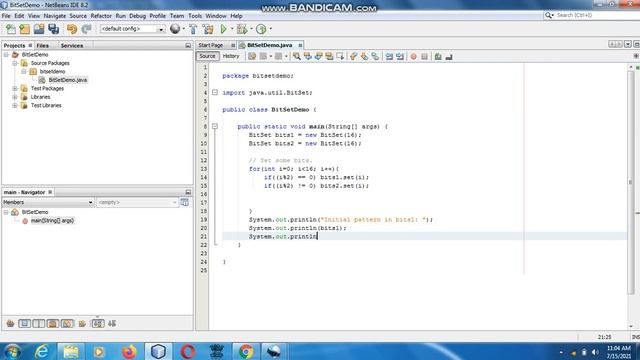
Task: Click the History view button
Action: 231,56
